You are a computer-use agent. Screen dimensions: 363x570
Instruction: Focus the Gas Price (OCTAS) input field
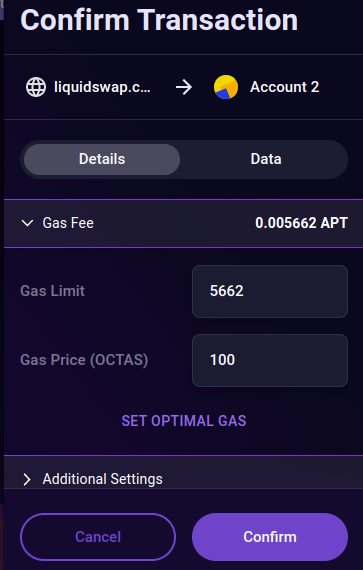[x=270, y=360]
